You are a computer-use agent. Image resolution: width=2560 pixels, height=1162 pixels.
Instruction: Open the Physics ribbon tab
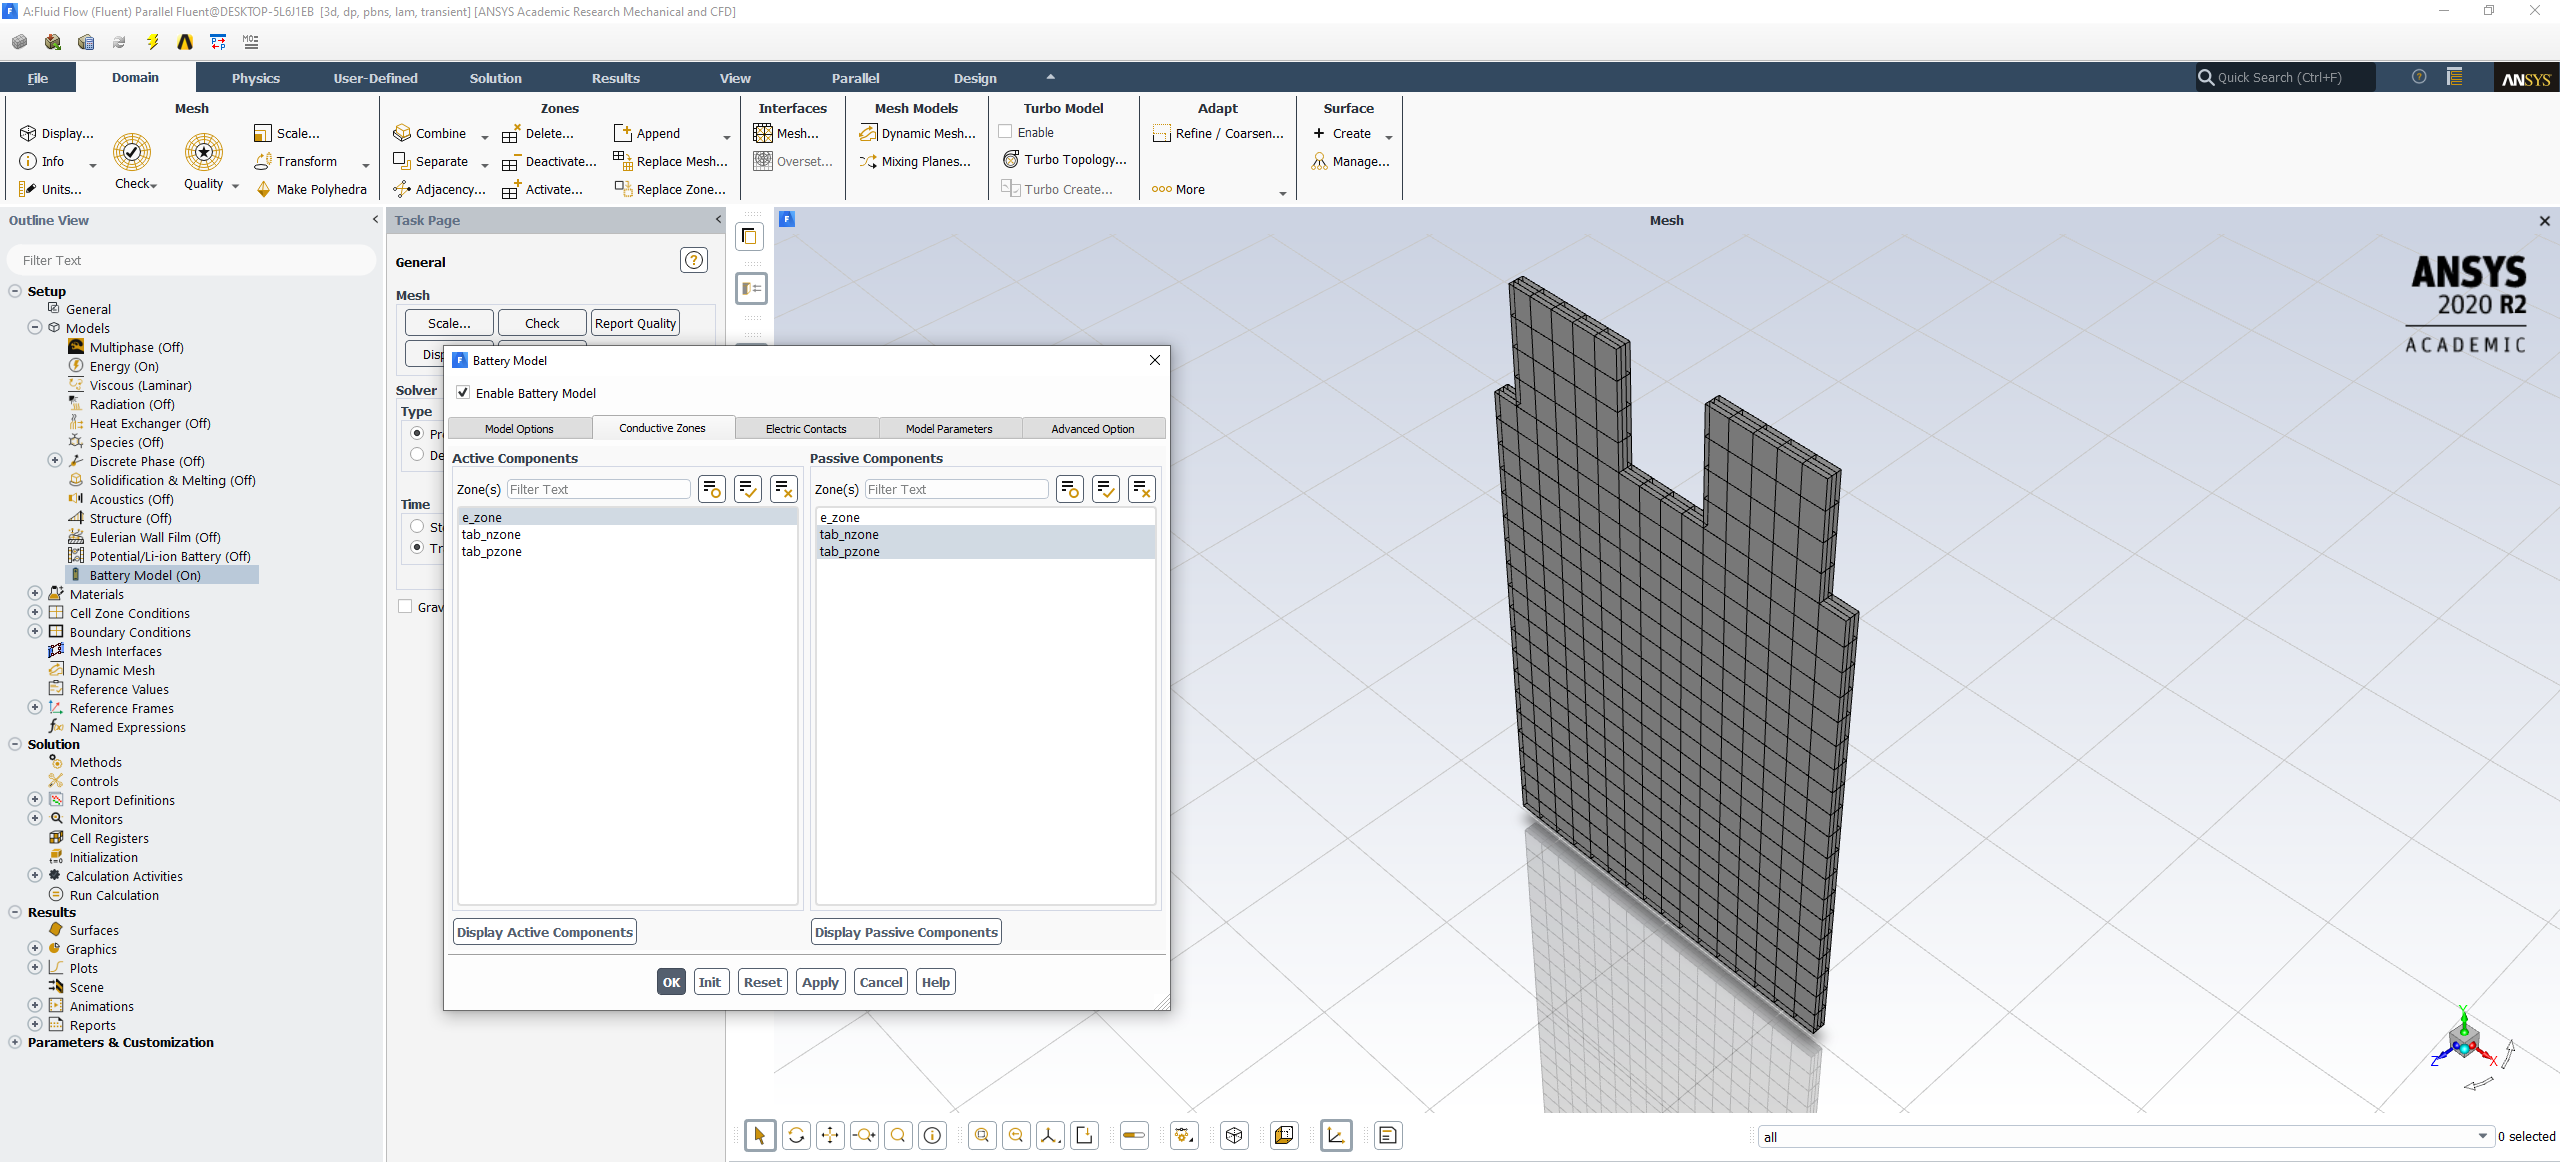(256, 78)
